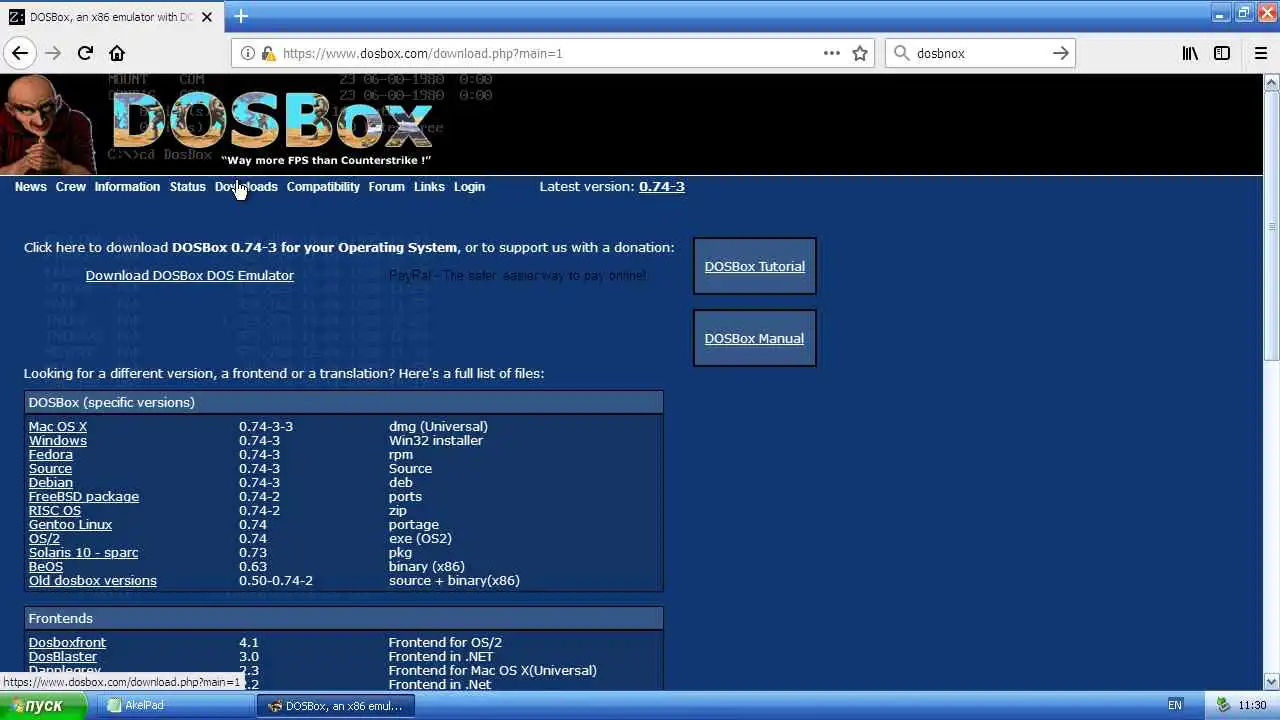
Task: Open the Fedora rpm download
Action: pos(51,454)
